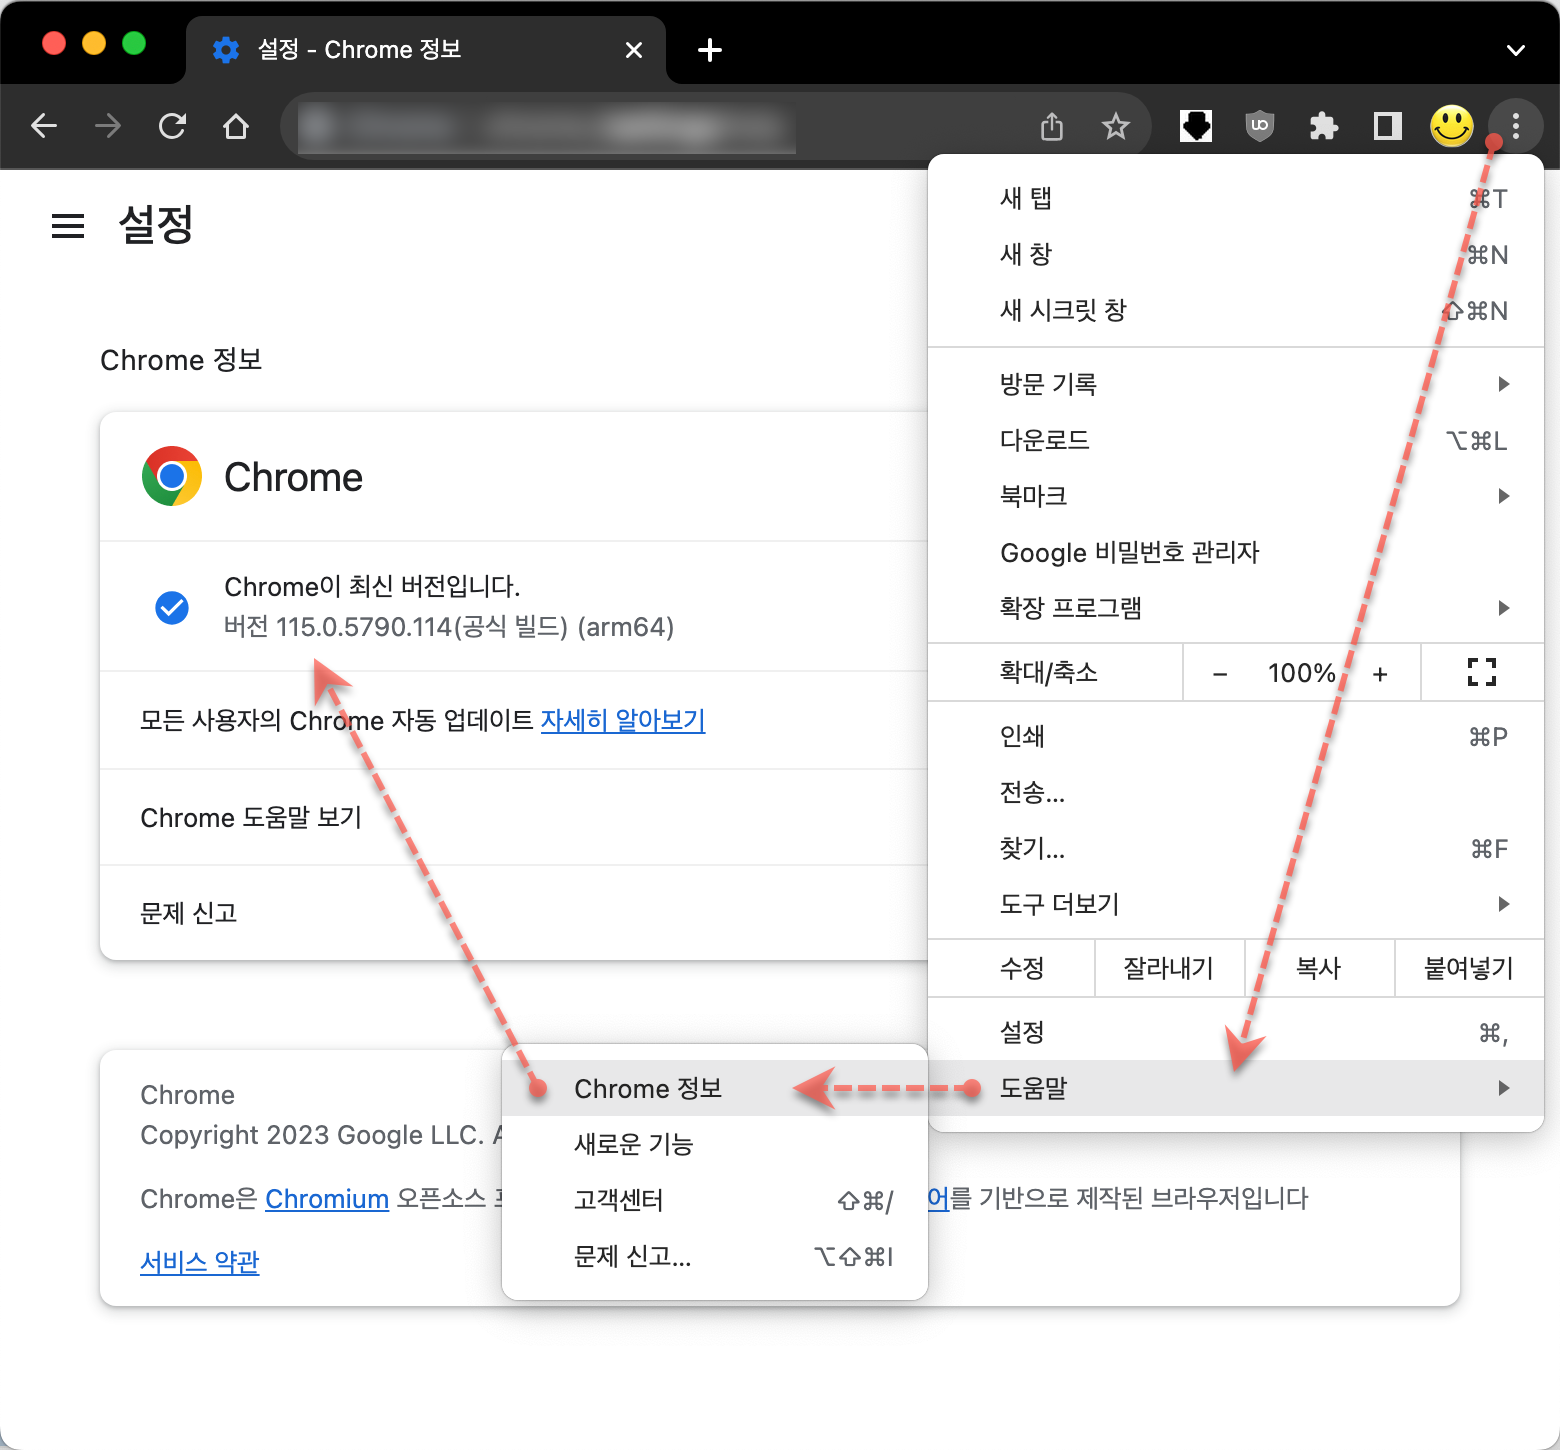Toggle the side panel icon
The height and width of the screenshot is (1450, 1560).
pos(1388,126)
